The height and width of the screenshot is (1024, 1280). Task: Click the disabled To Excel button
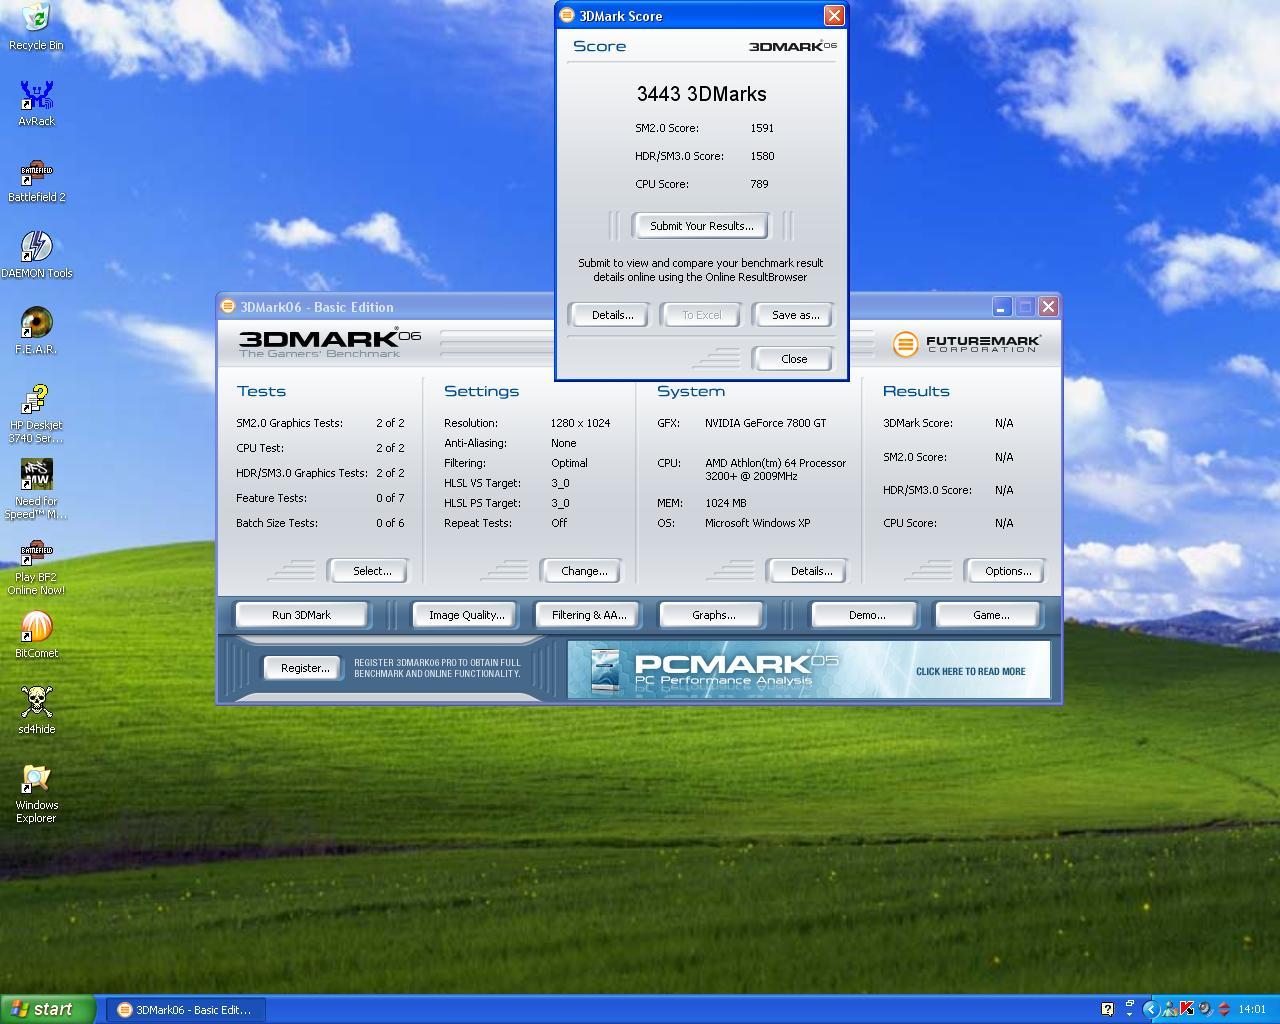(x=701, y=315)
